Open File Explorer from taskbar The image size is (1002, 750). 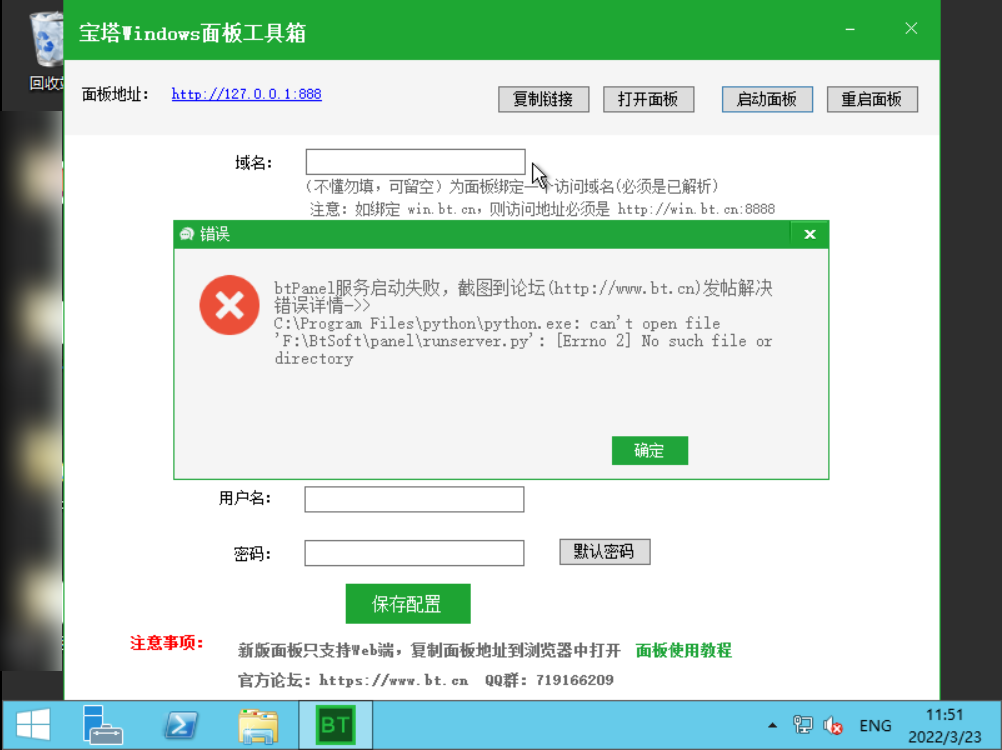tap(258, 726)
